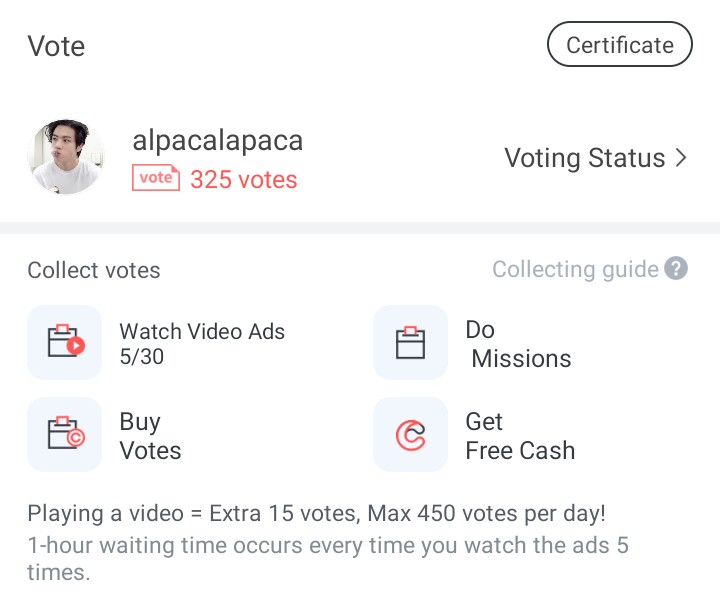Tap the Buy Votes icon
Viewport: 720px width, 603px height.
pyautogui.click(x=65, y=434)
